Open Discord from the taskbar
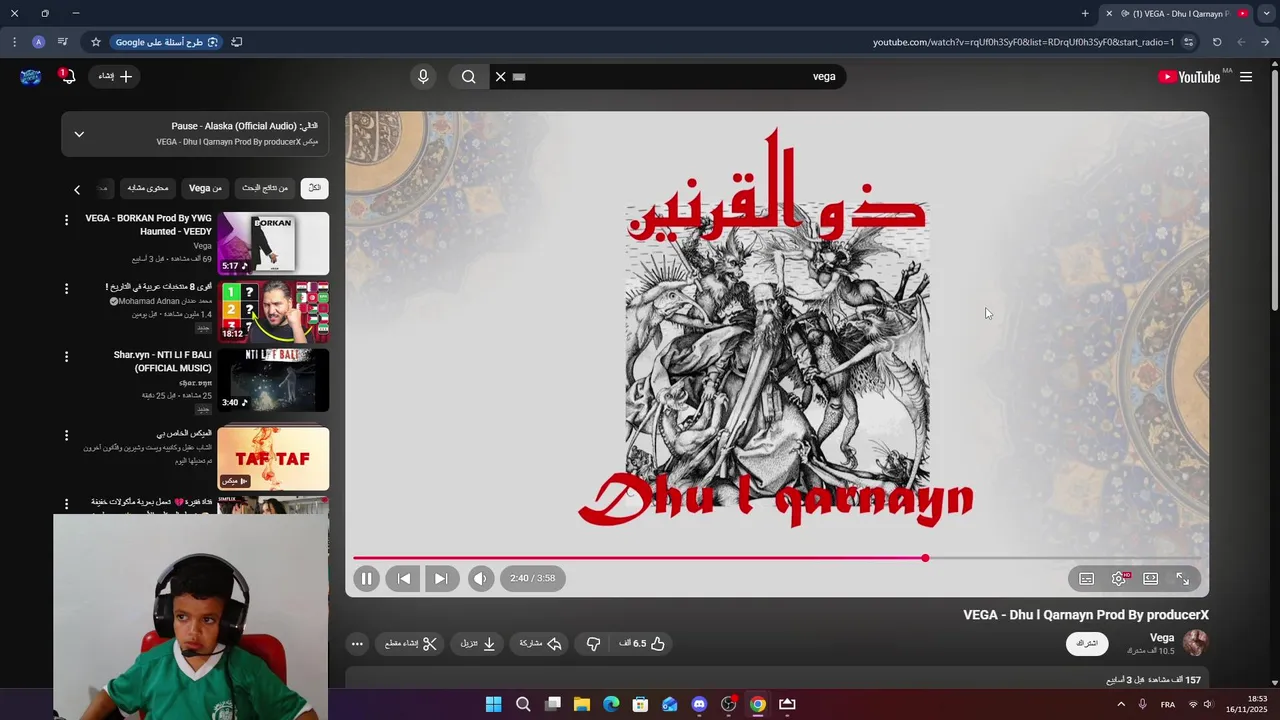 (x=699, y=704)
